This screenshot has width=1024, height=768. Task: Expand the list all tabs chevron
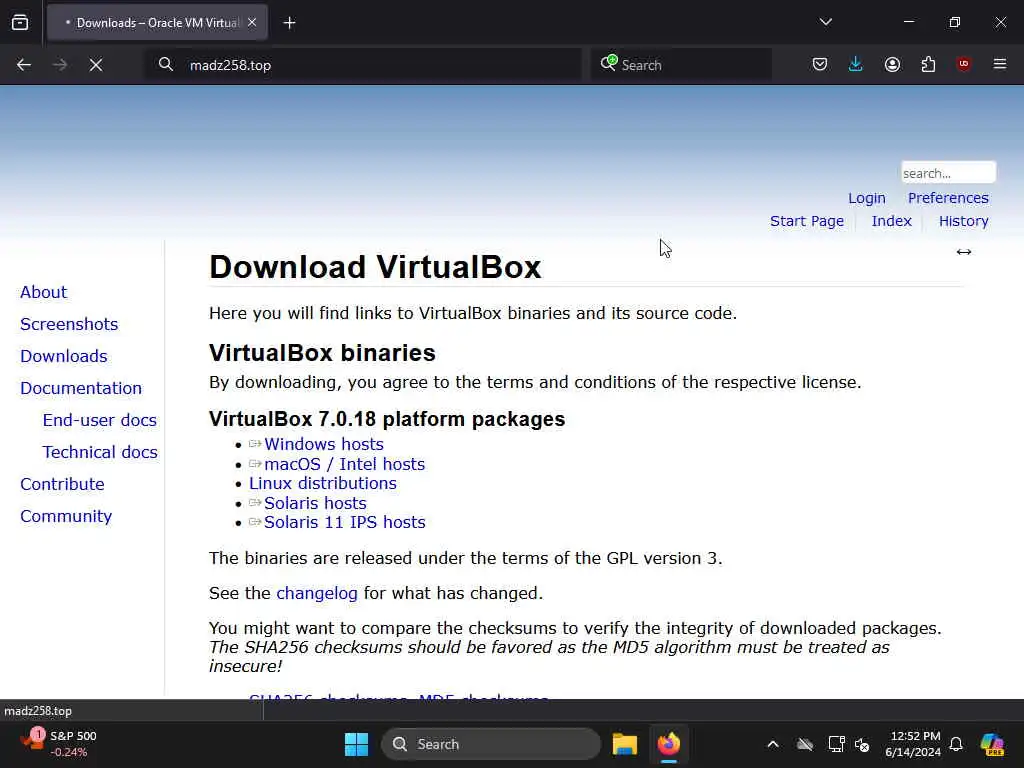[825, 22]
